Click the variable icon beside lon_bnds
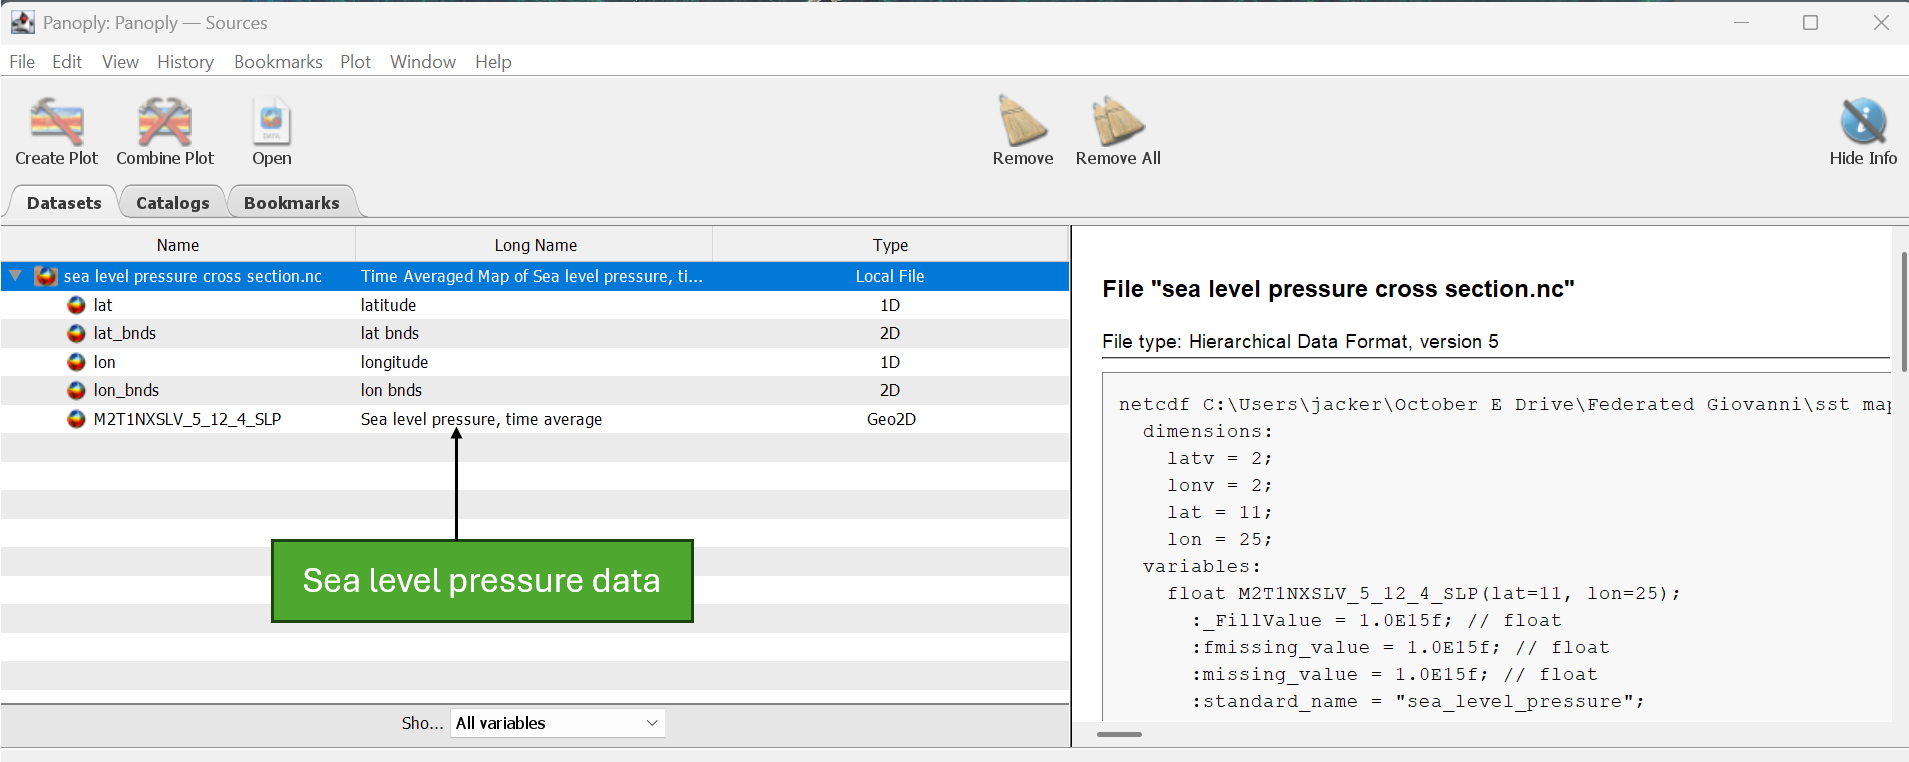This screenshot has width=1909, height=762. point(76,390)
